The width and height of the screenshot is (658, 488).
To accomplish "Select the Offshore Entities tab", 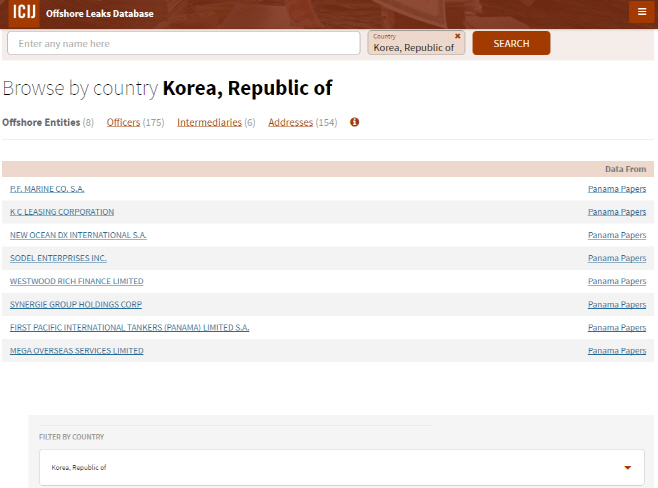I will (x=41, y=122).
